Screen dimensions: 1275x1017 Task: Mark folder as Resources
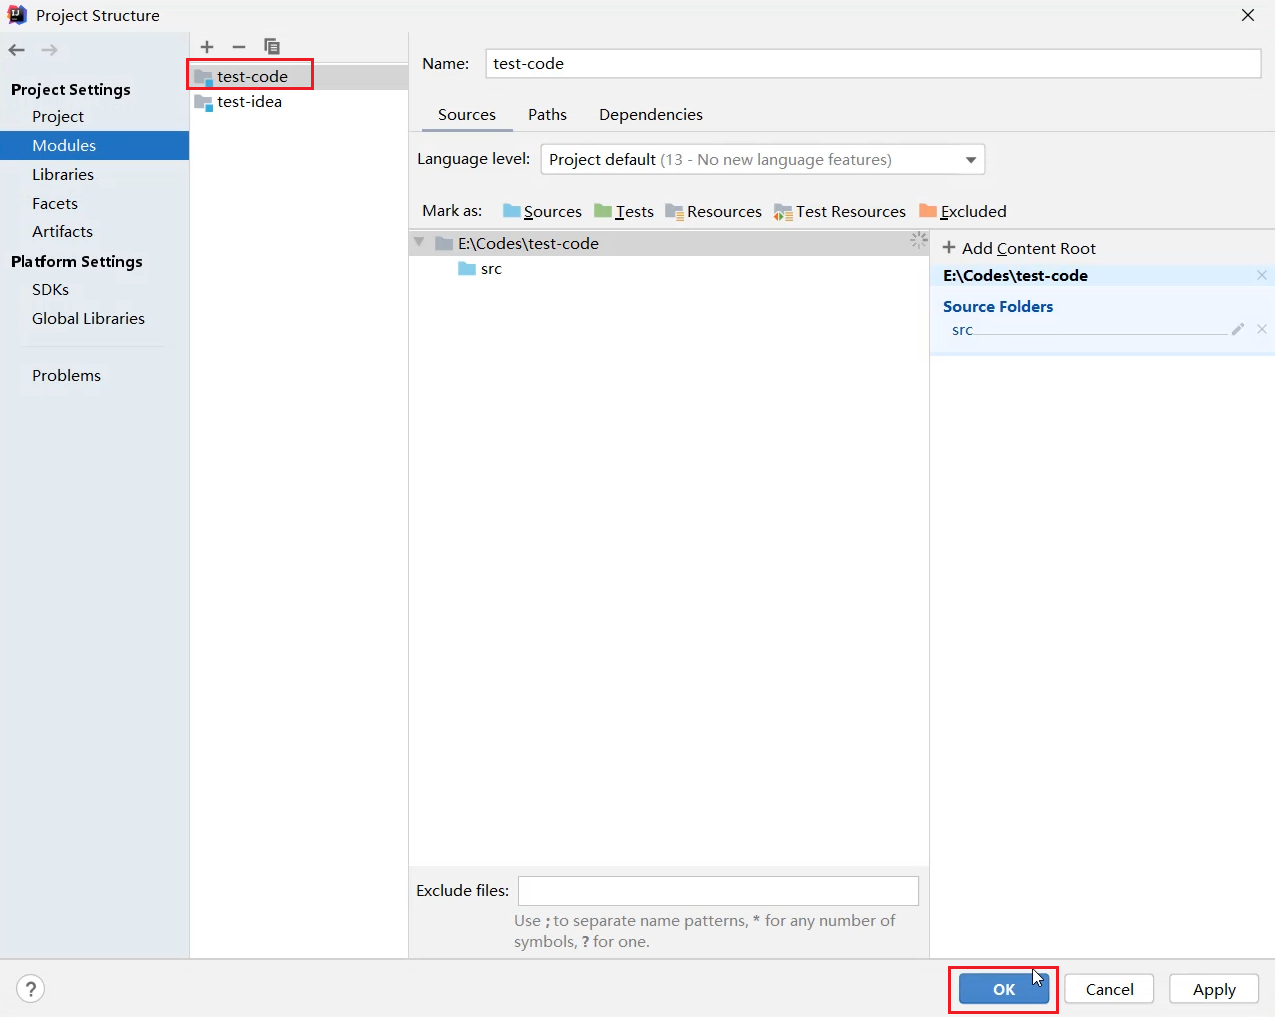(x=713, y=211)
